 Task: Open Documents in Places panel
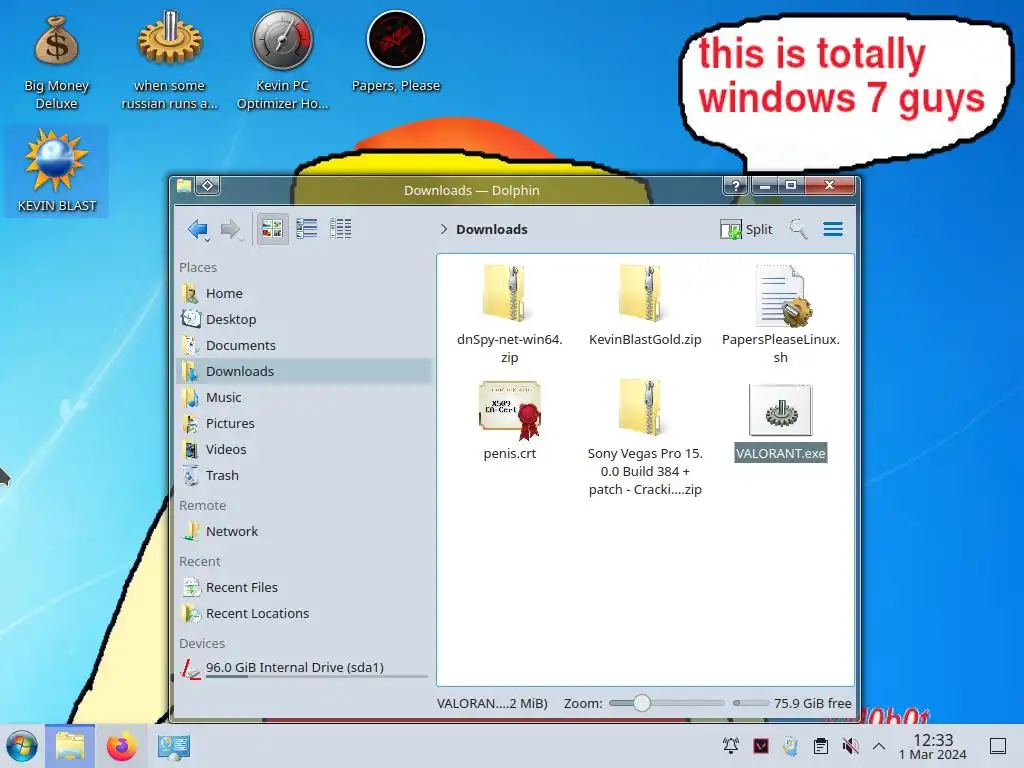(x=304, y=345)
